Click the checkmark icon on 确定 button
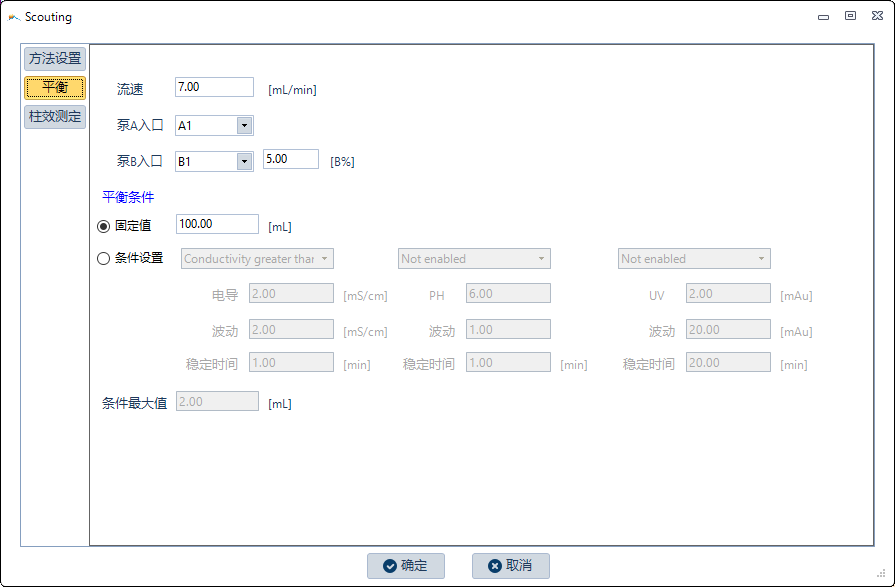This screenshot has width=895, height=587. [389, 566]
